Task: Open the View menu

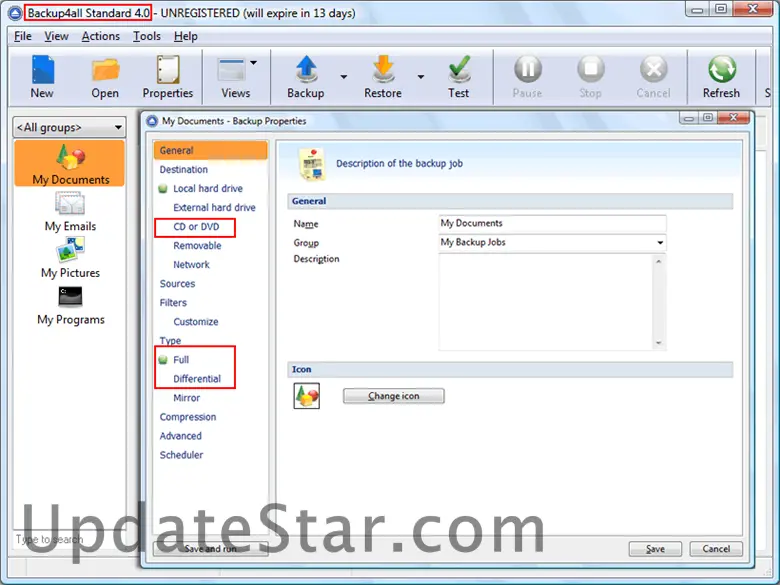Action: [56, 36]
